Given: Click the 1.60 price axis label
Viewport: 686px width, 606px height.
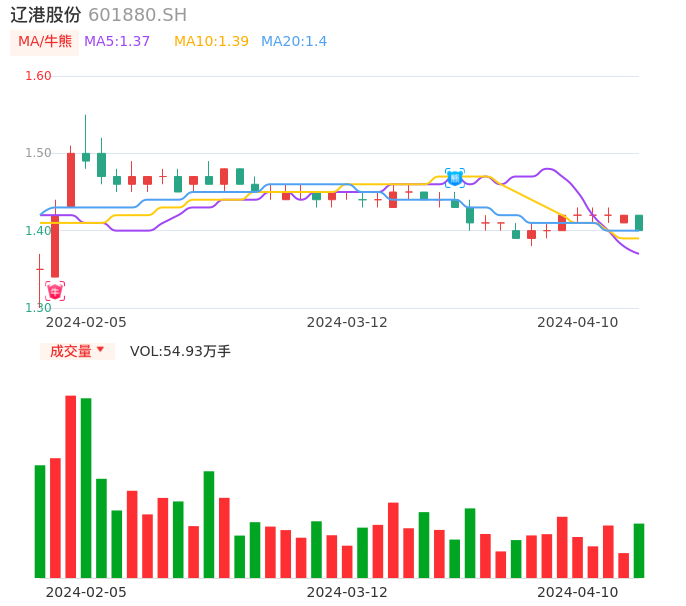Looking at the screenshot, I should point(38,76).
